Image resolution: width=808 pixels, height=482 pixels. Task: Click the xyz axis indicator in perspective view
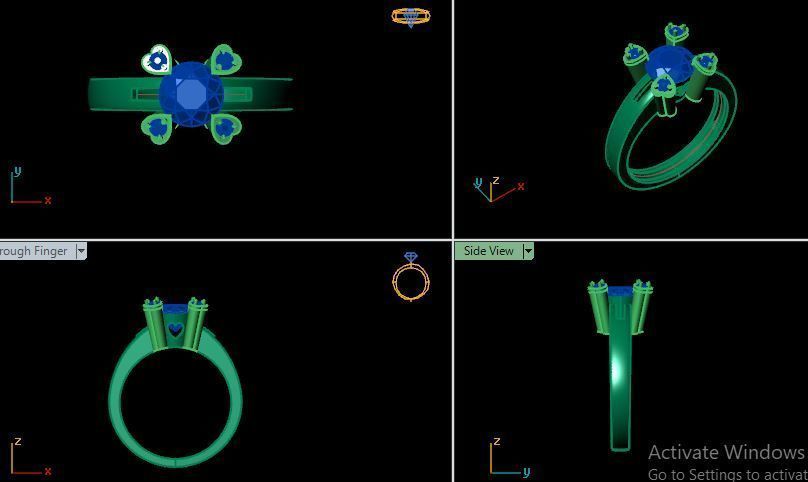coord(498,189)
